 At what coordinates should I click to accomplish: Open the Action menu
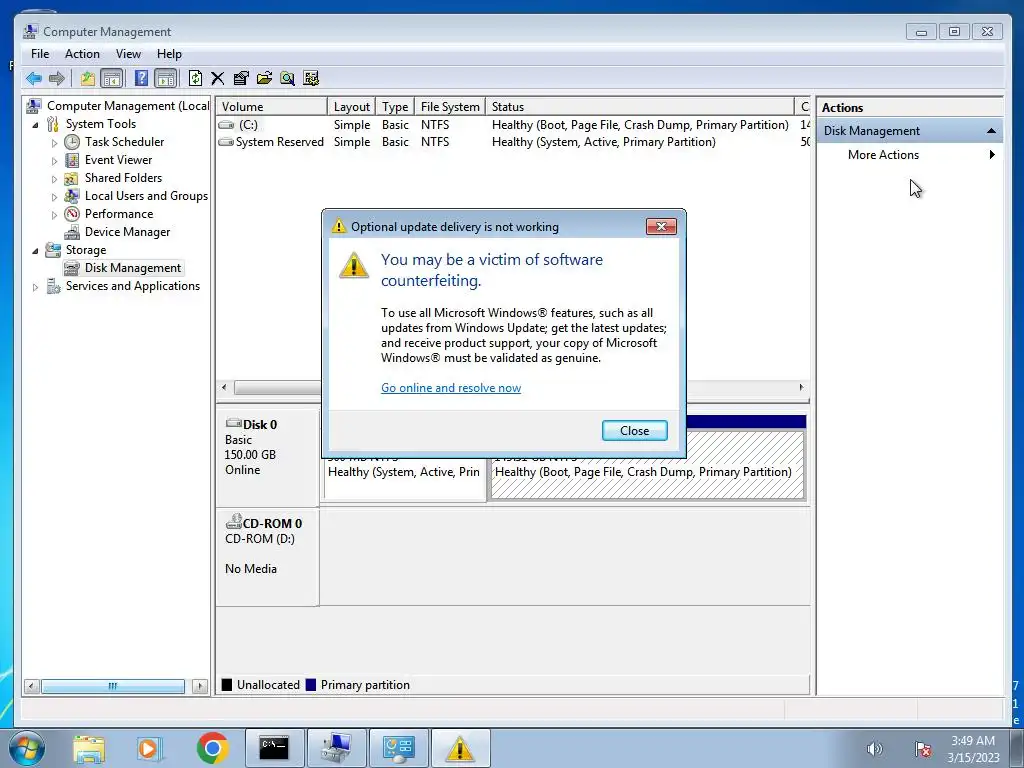[82, 54]
